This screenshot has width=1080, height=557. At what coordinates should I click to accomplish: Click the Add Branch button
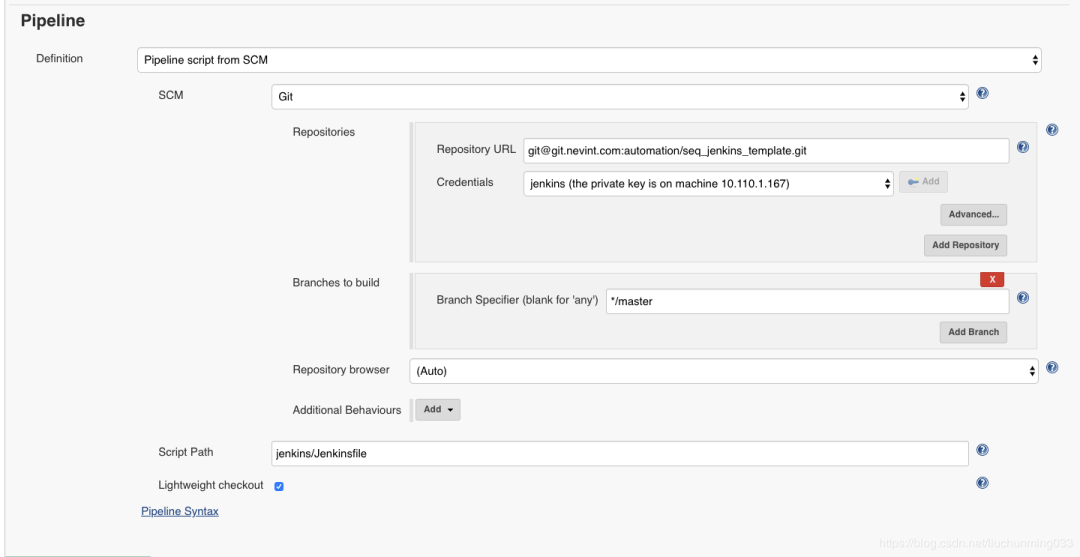click(973, 332)
